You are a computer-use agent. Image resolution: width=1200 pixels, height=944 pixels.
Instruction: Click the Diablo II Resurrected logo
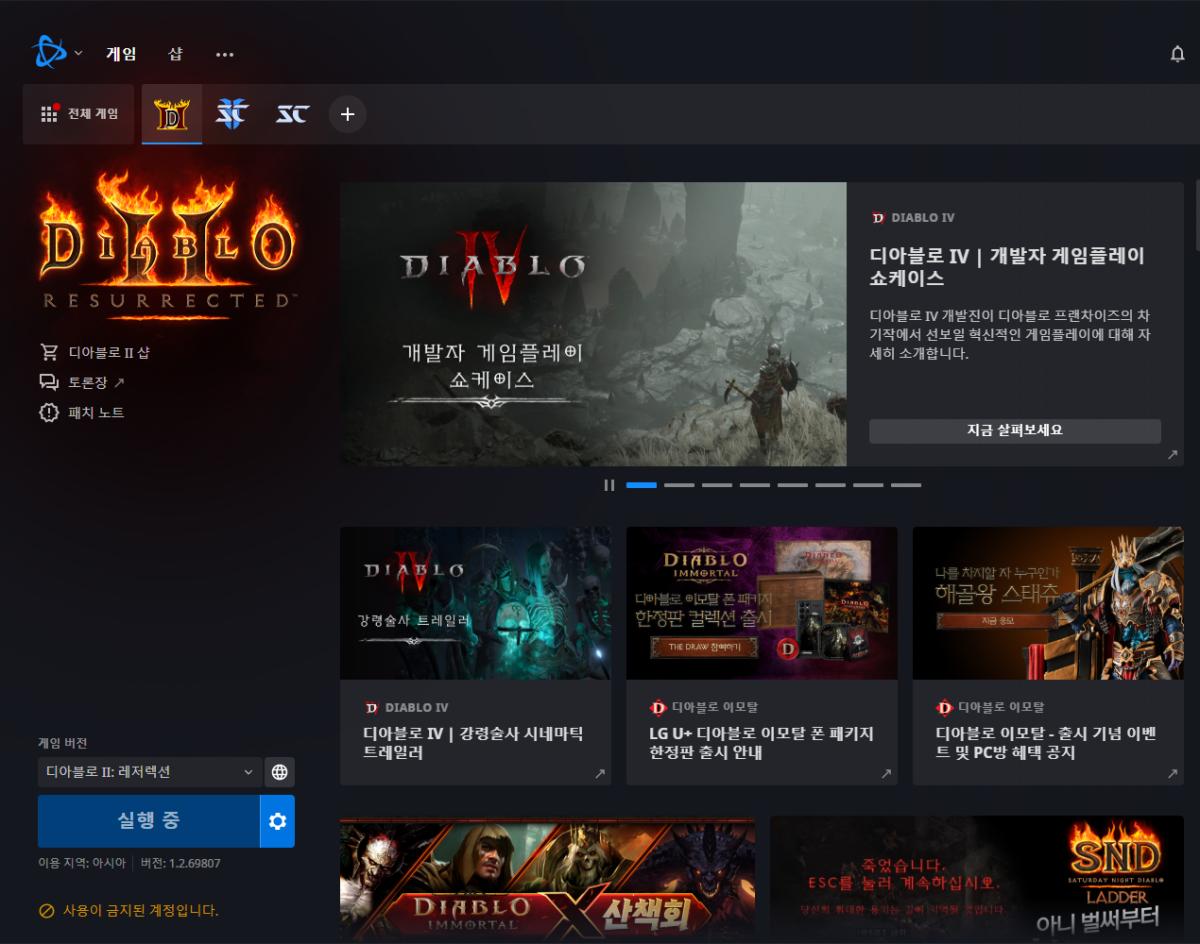click(x=167, y=246)
